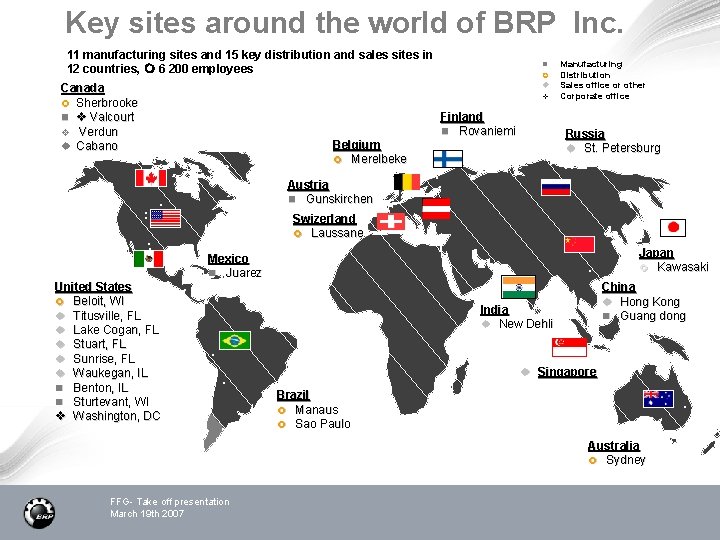Click the distribution marker beside Merelbeke

[338, 160]
